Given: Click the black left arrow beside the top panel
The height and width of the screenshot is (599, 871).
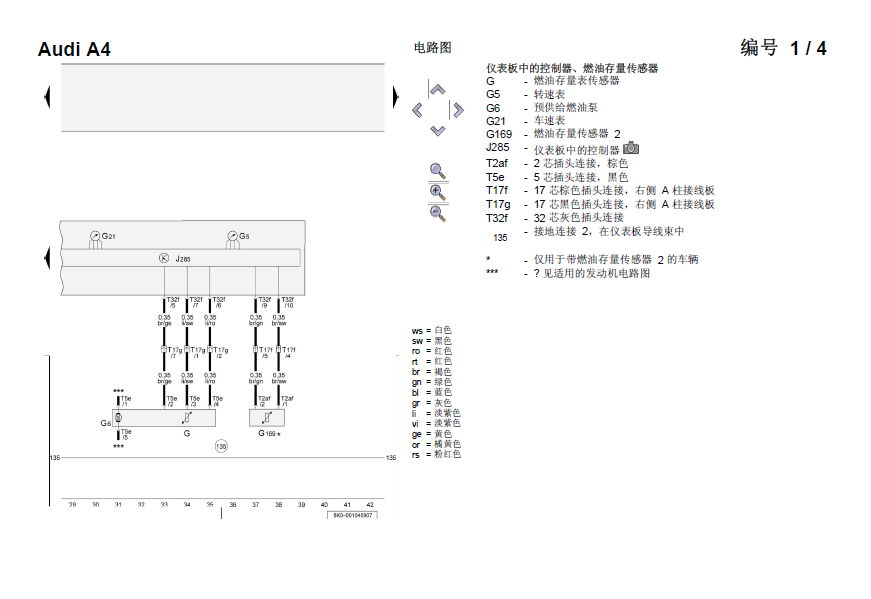Looking at the screenshot, I should point(47,97).
